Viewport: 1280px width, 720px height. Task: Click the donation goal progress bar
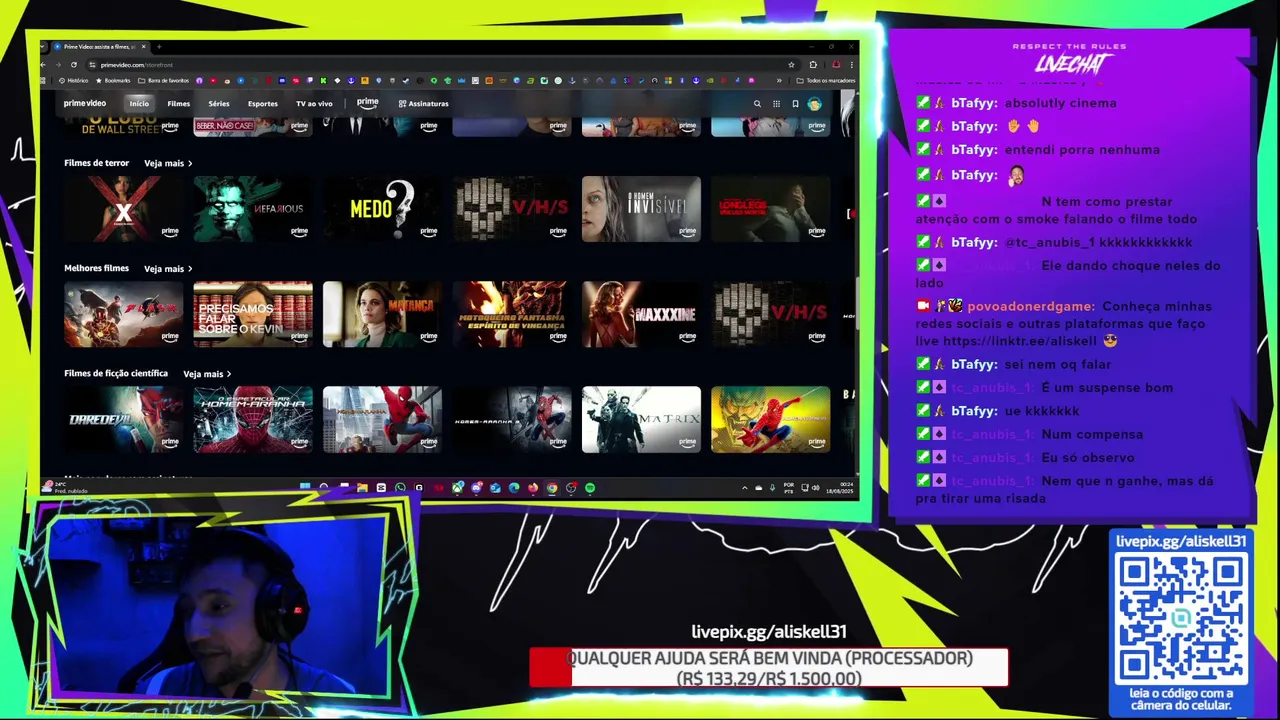(x=768, y=668)
